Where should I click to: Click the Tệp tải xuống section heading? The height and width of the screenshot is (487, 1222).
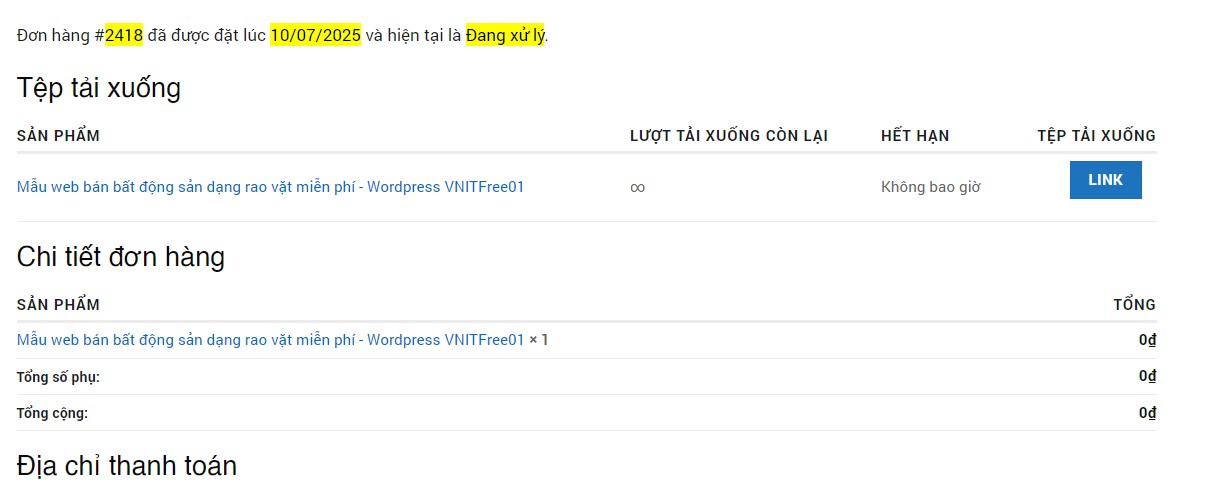click(98, 88)
